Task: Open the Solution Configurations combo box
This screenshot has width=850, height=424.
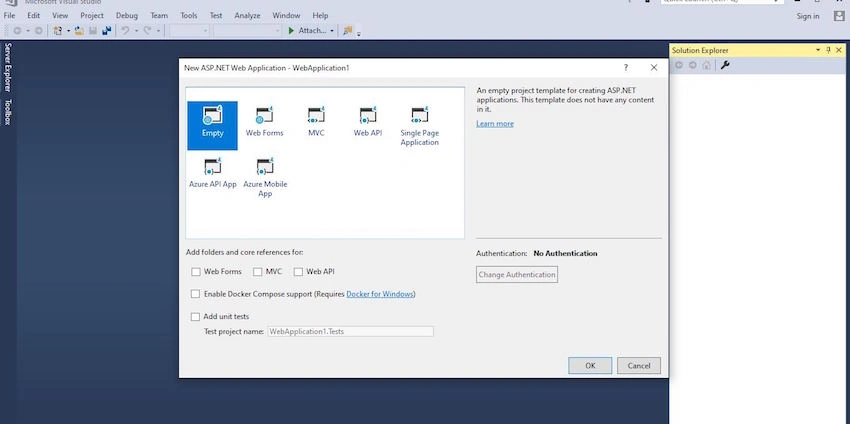Action: 189,31
